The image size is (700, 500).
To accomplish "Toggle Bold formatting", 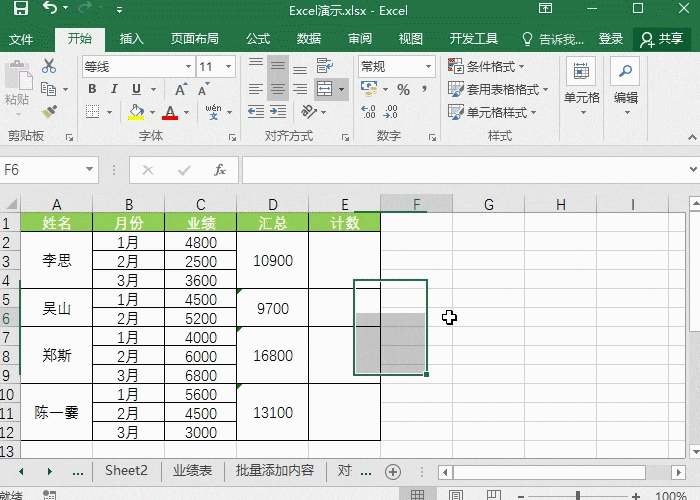I will pos(91,90).
